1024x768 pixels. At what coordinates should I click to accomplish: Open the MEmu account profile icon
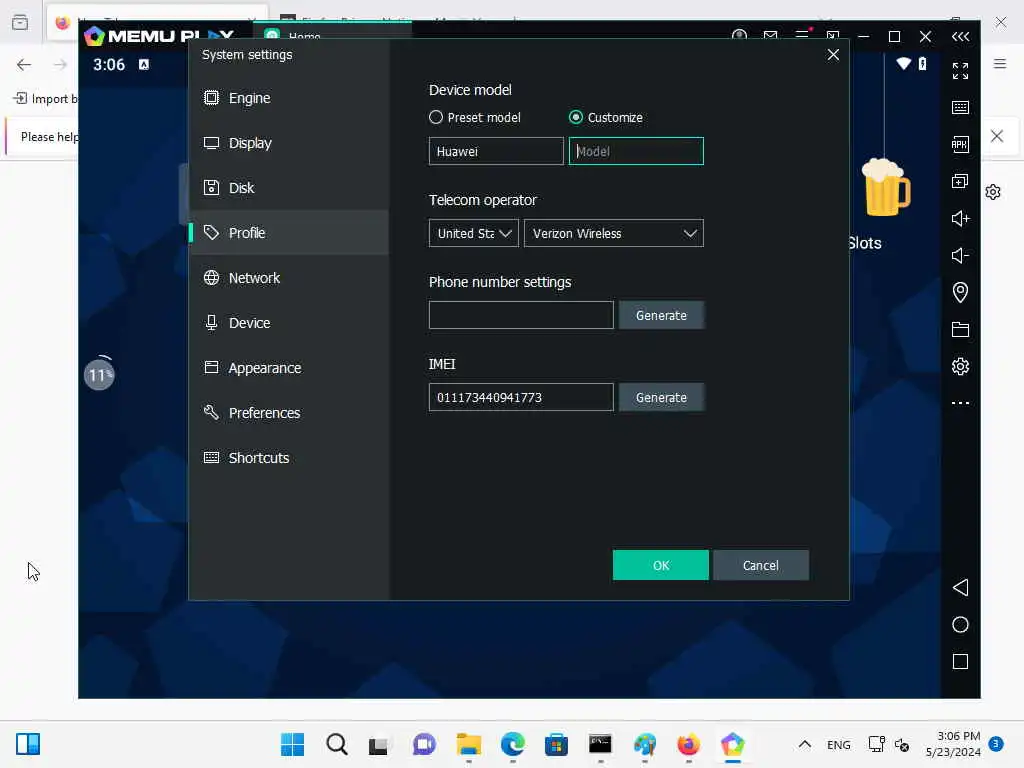point(739,36)
